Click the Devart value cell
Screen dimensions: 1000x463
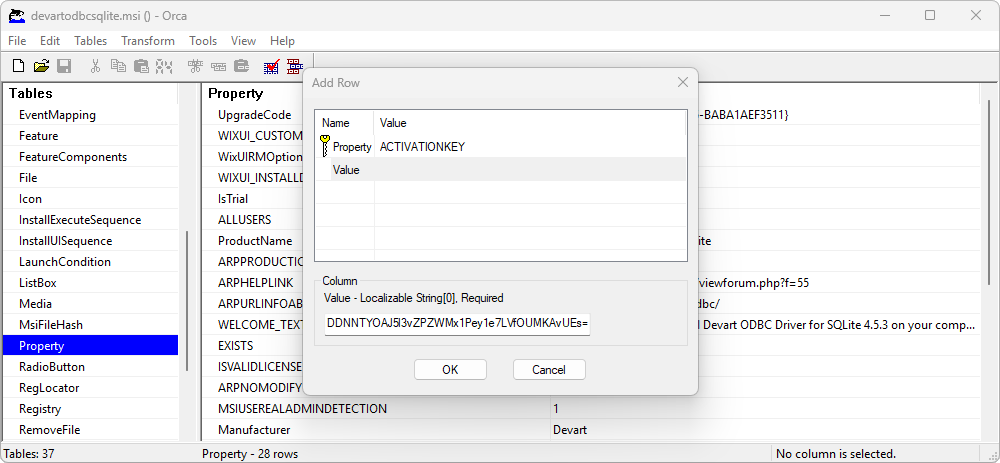pyautogui.click(x=570, y=430)
